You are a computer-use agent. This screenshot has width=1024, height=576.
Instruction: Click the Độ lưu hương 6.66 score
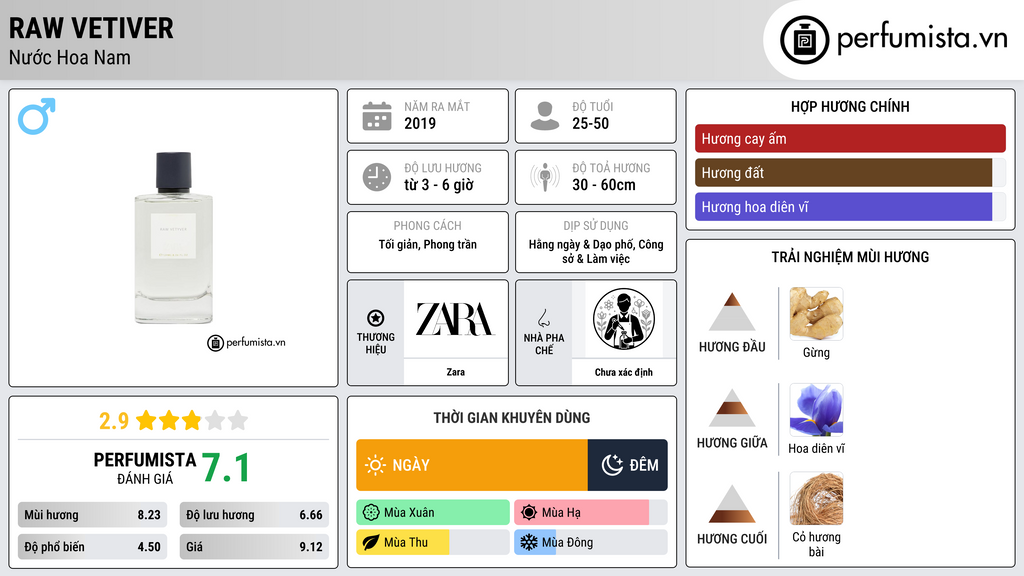point(254,515)
